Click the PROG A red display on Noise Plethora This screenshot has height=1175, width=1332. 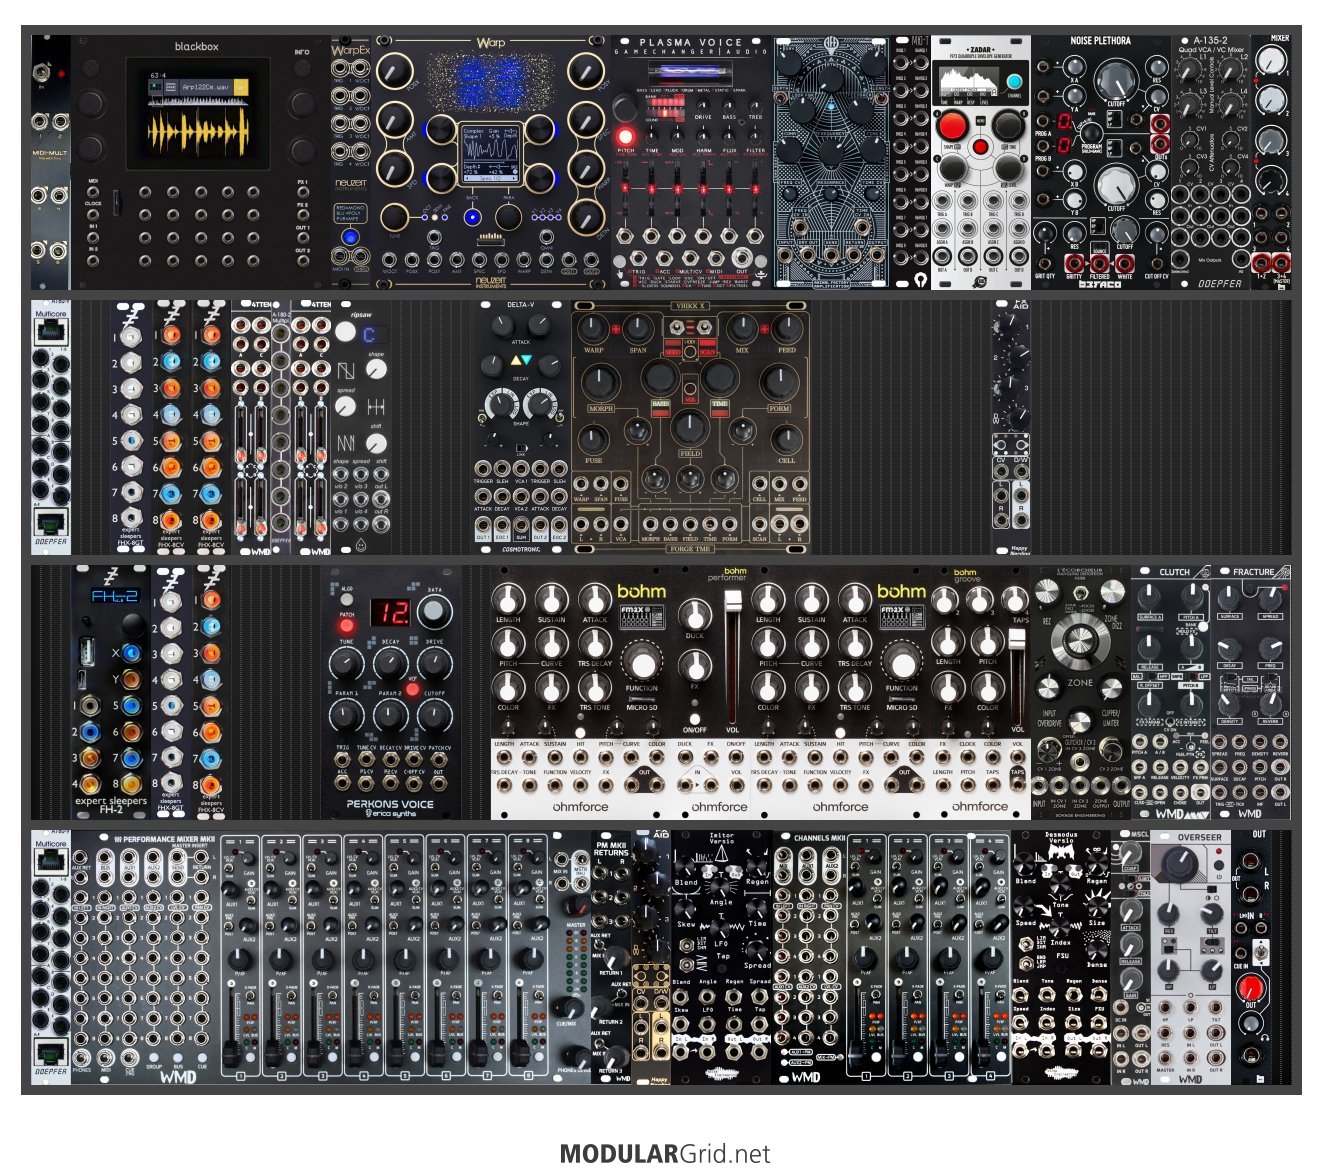point(1064,121)
